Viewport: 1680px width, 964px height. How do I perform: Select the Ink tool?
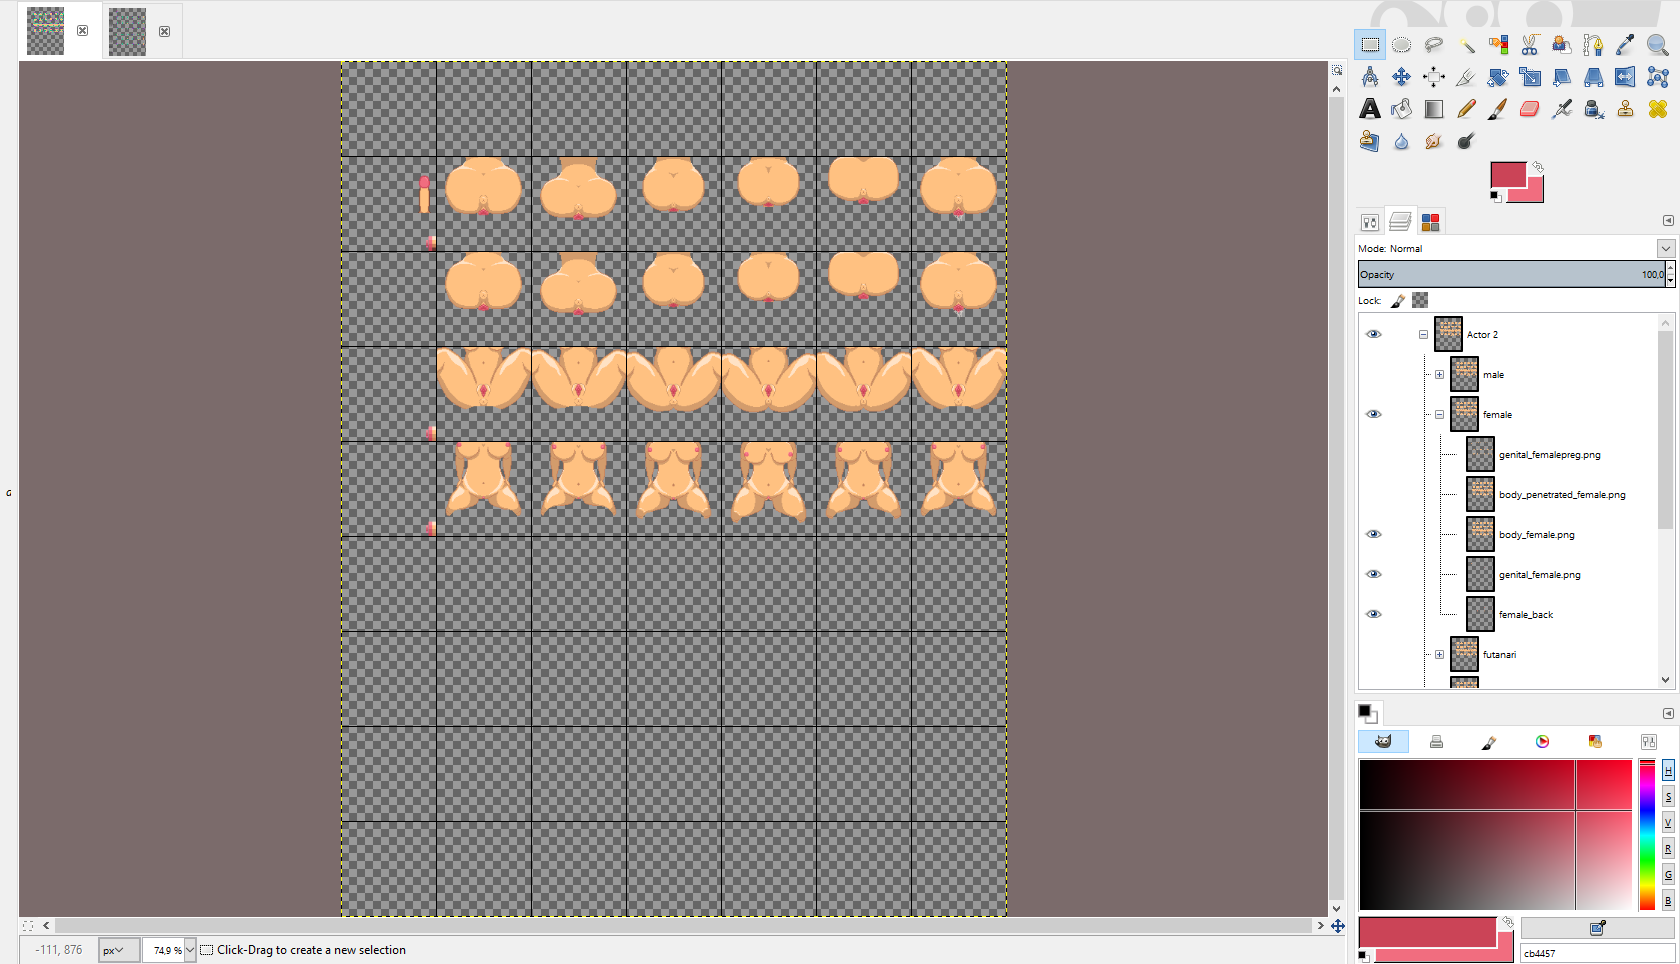1594,109
